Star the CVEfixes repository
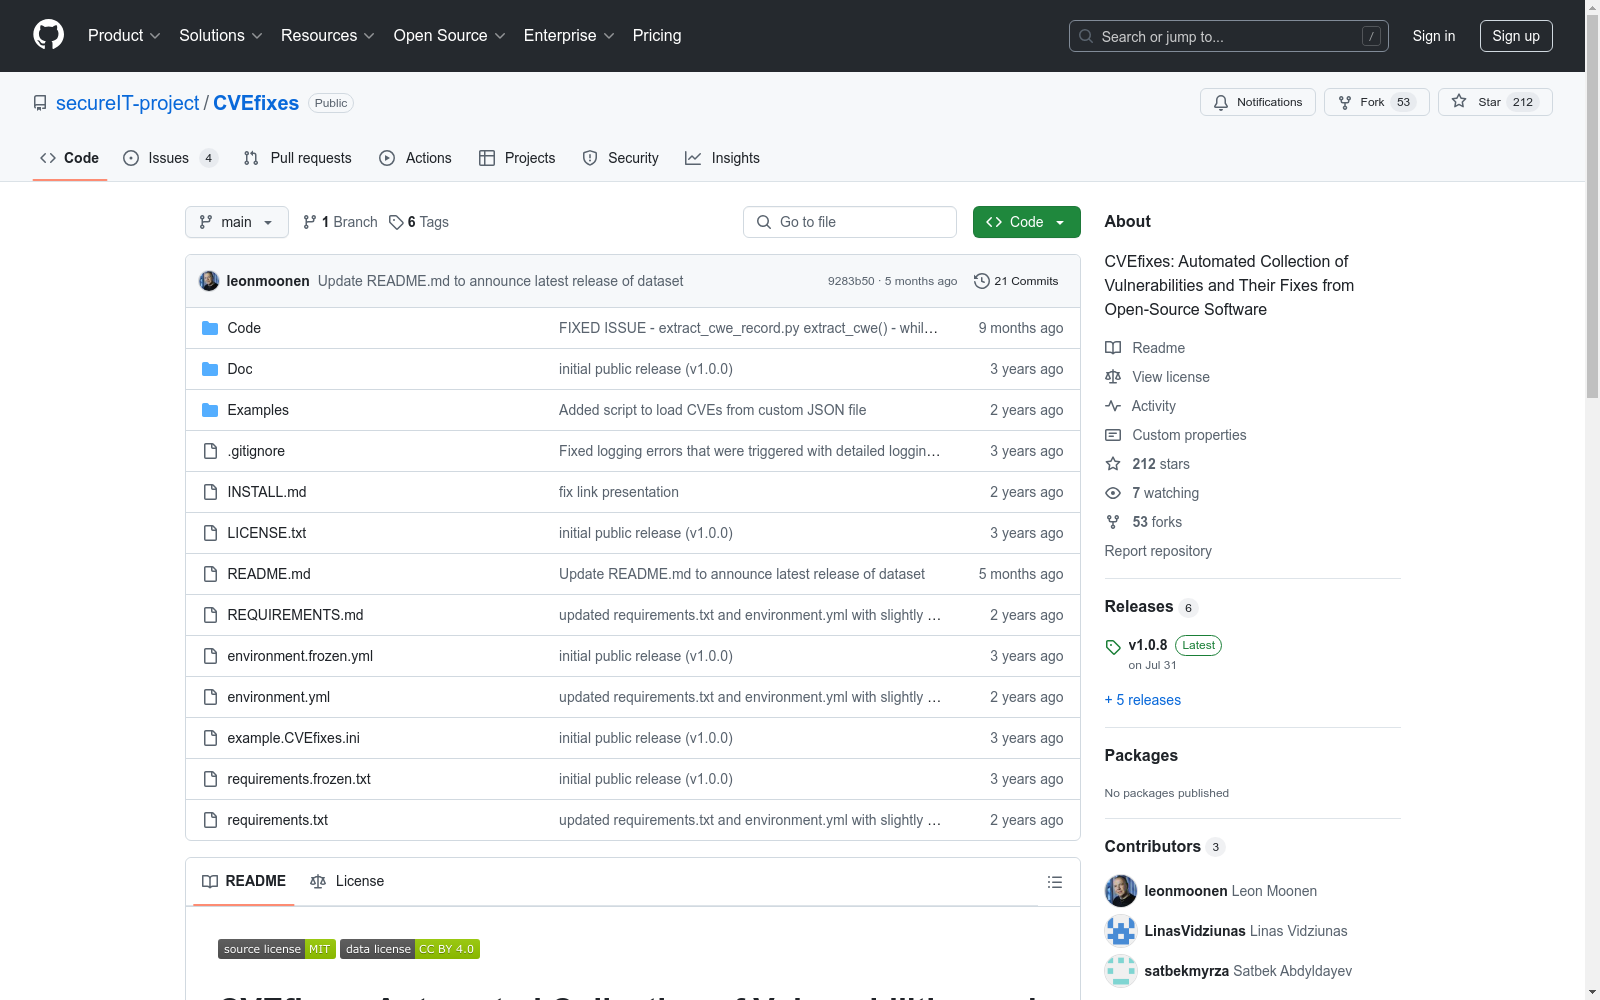The image size is (1600, 1000). pos(1494,102)
